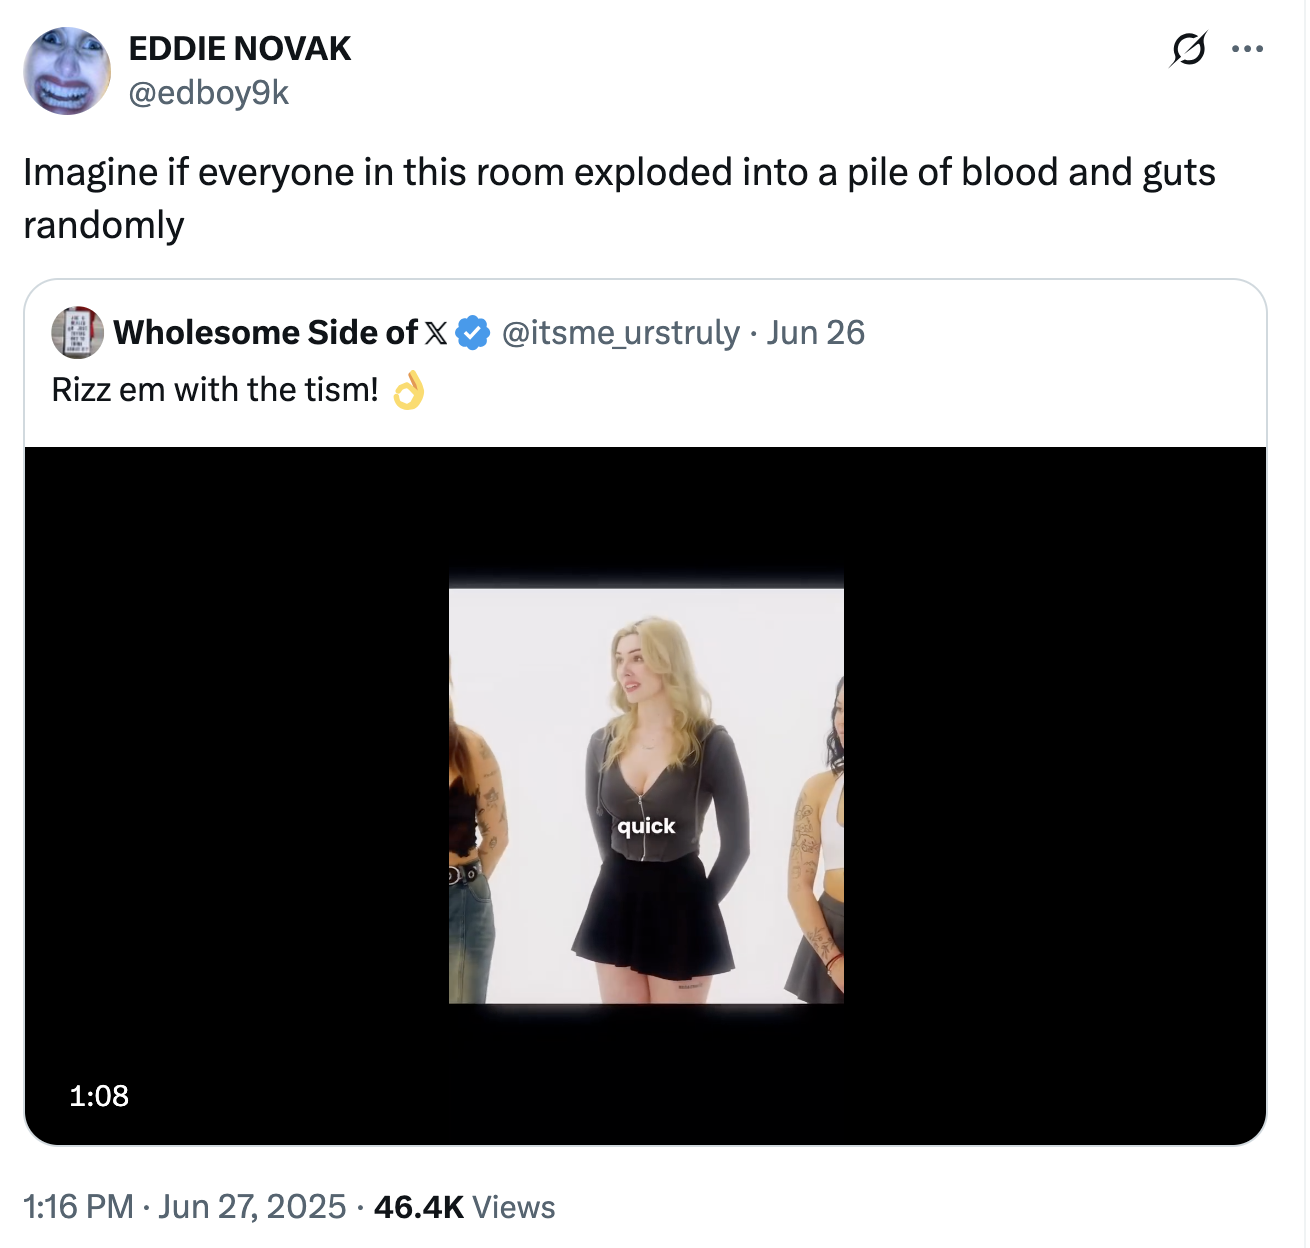Image resolution: width=1310 pixels, height=1248 pixels.
Task: Click the video thumbnail of the blonde woman
Action: [646, 790]
